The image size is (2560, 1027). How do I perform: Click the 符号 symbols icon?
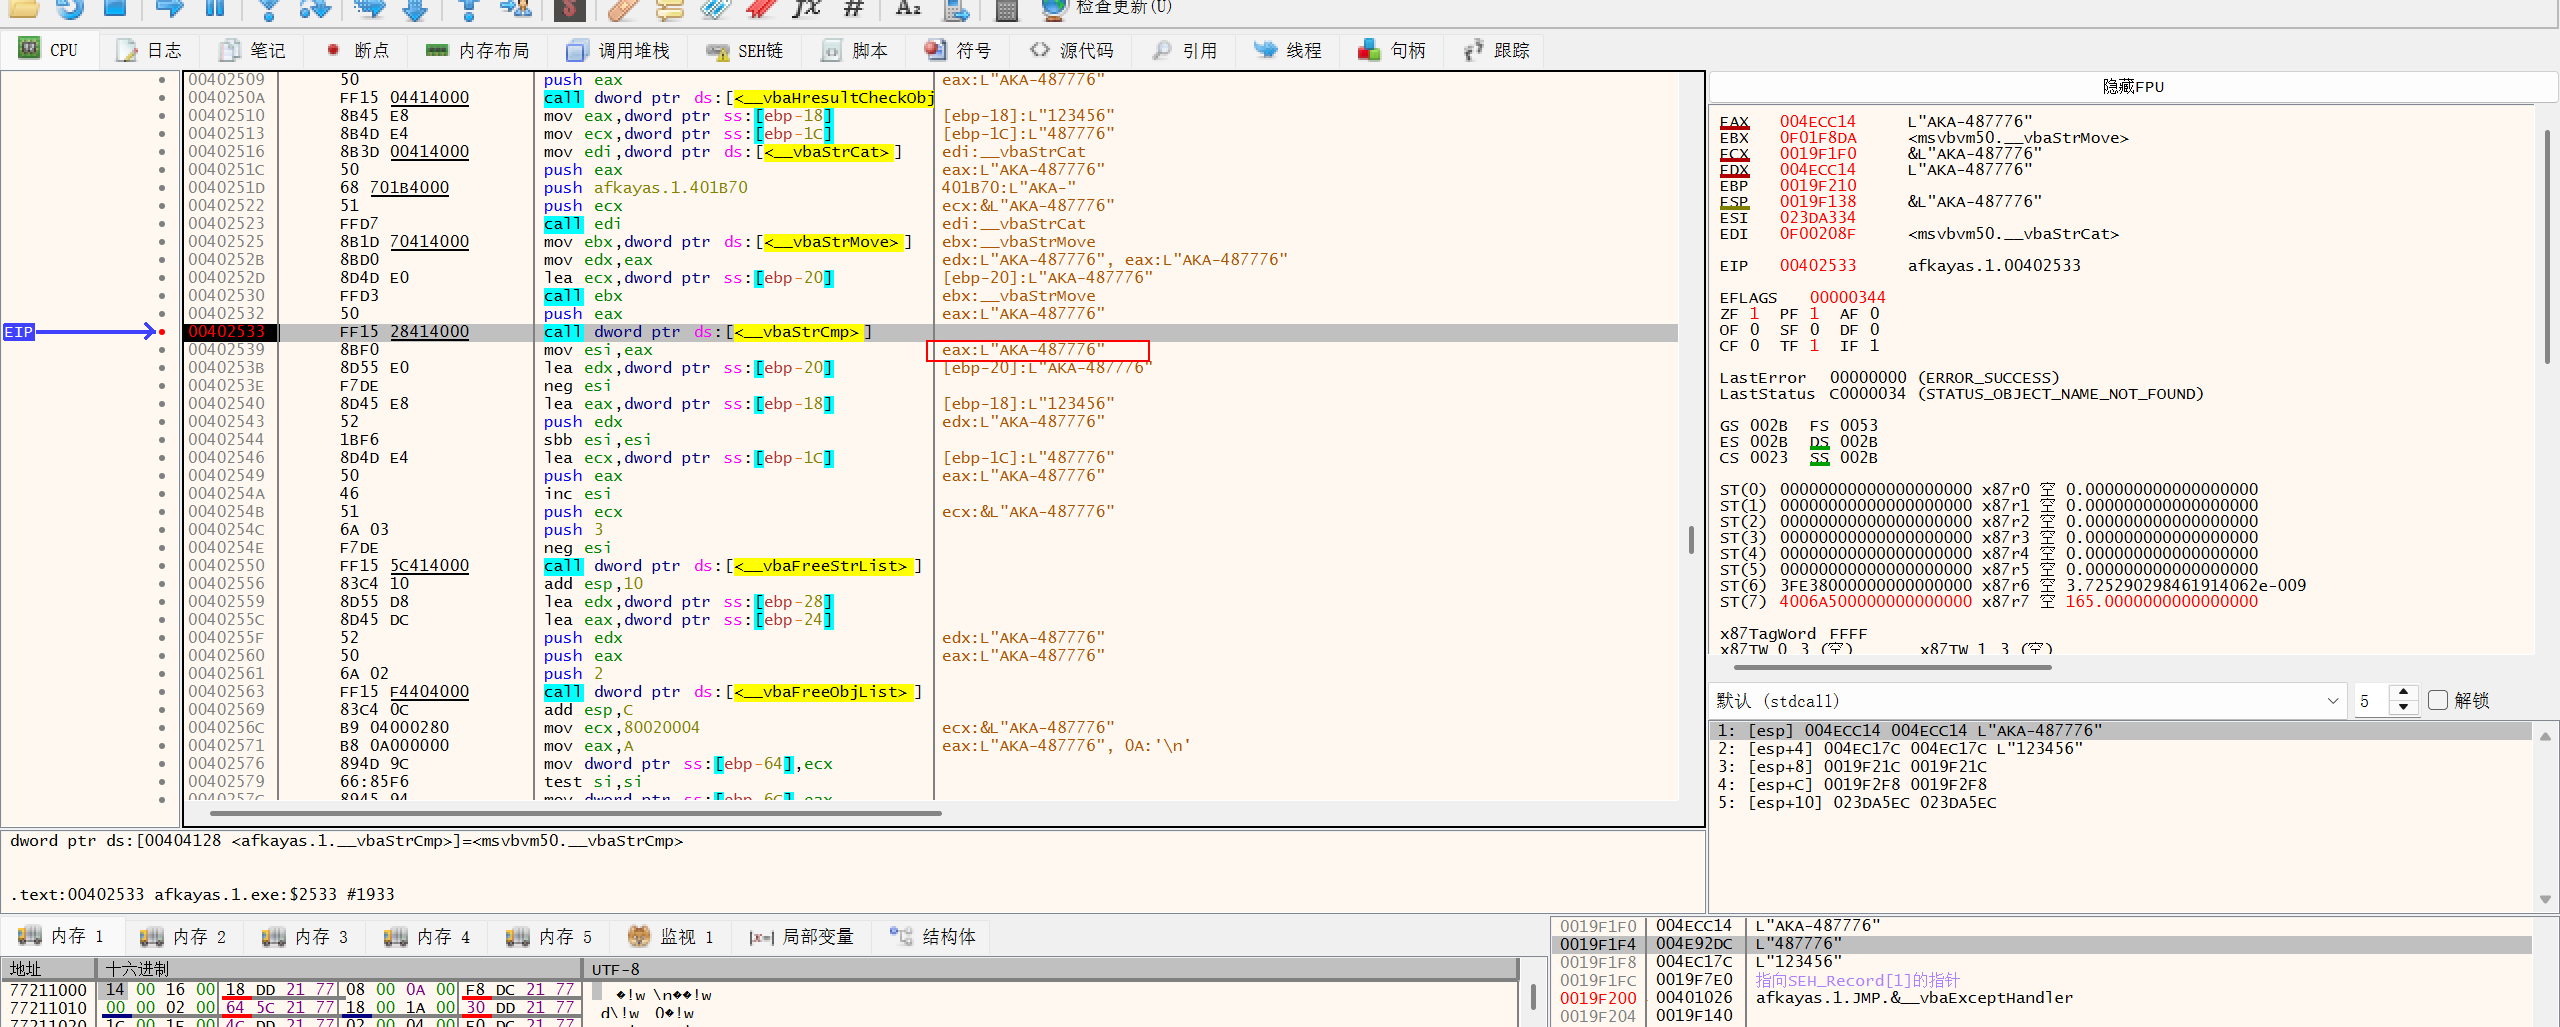point(935,50)
